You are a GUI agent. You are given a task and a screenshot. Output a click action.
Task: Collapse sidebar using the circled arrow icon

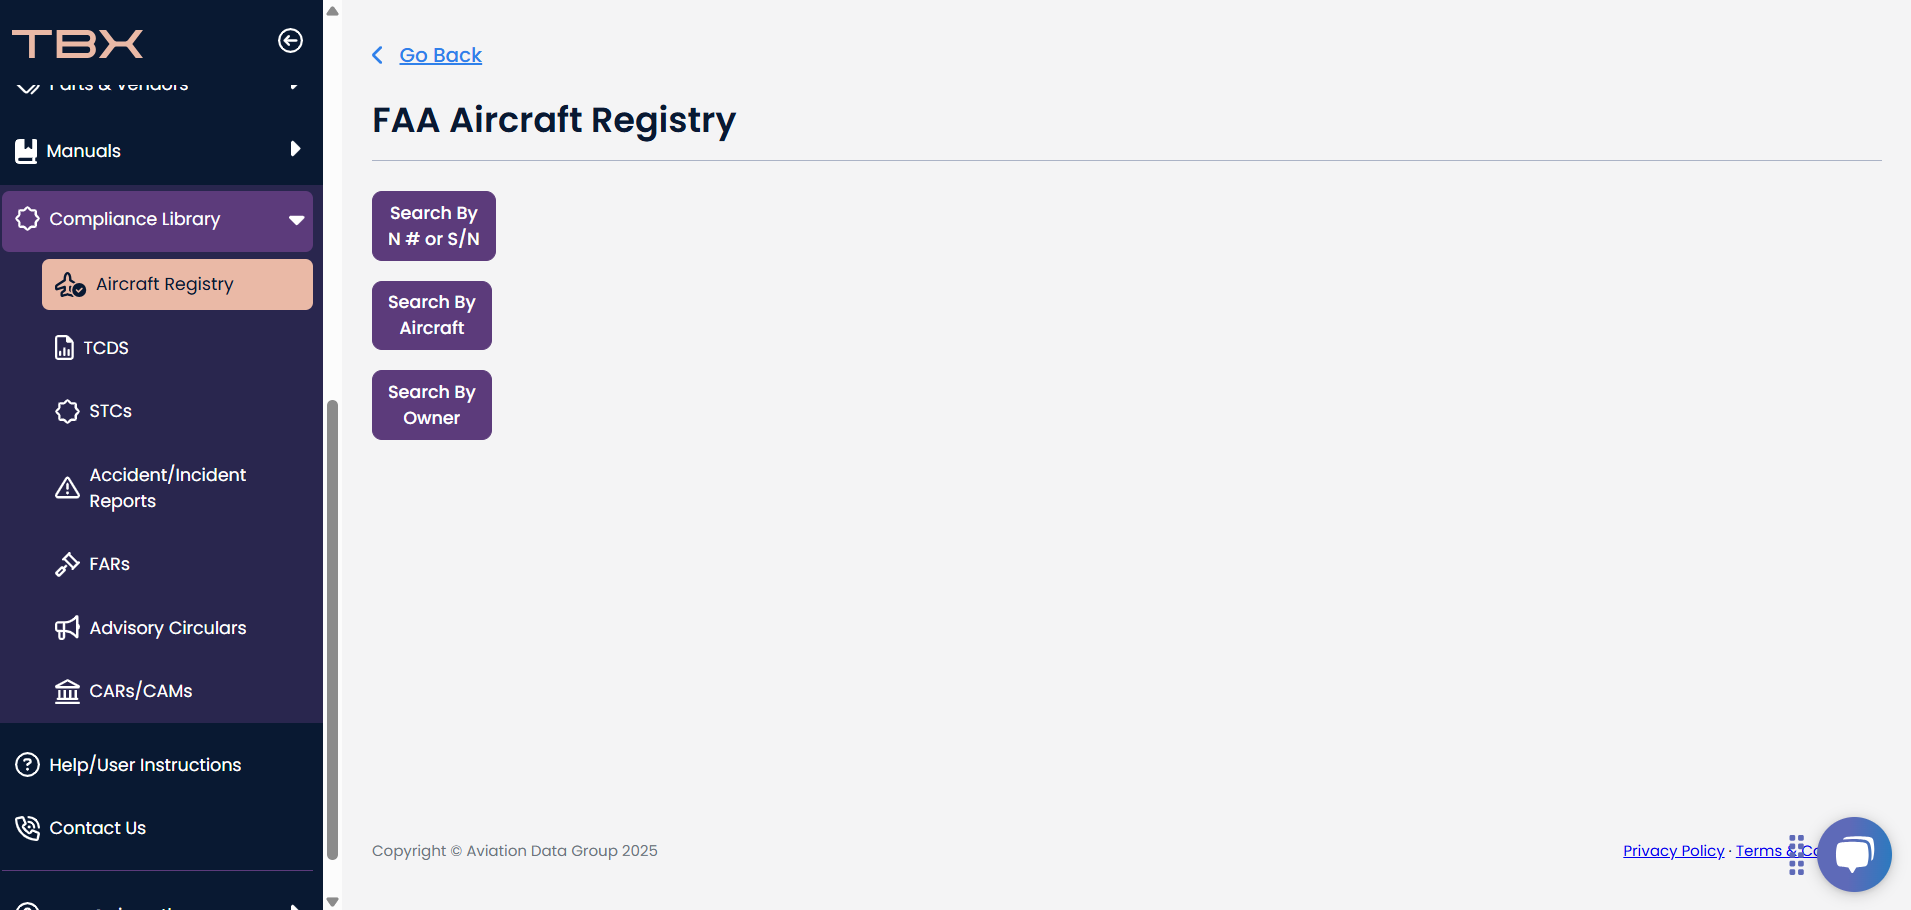pos(290,41)
